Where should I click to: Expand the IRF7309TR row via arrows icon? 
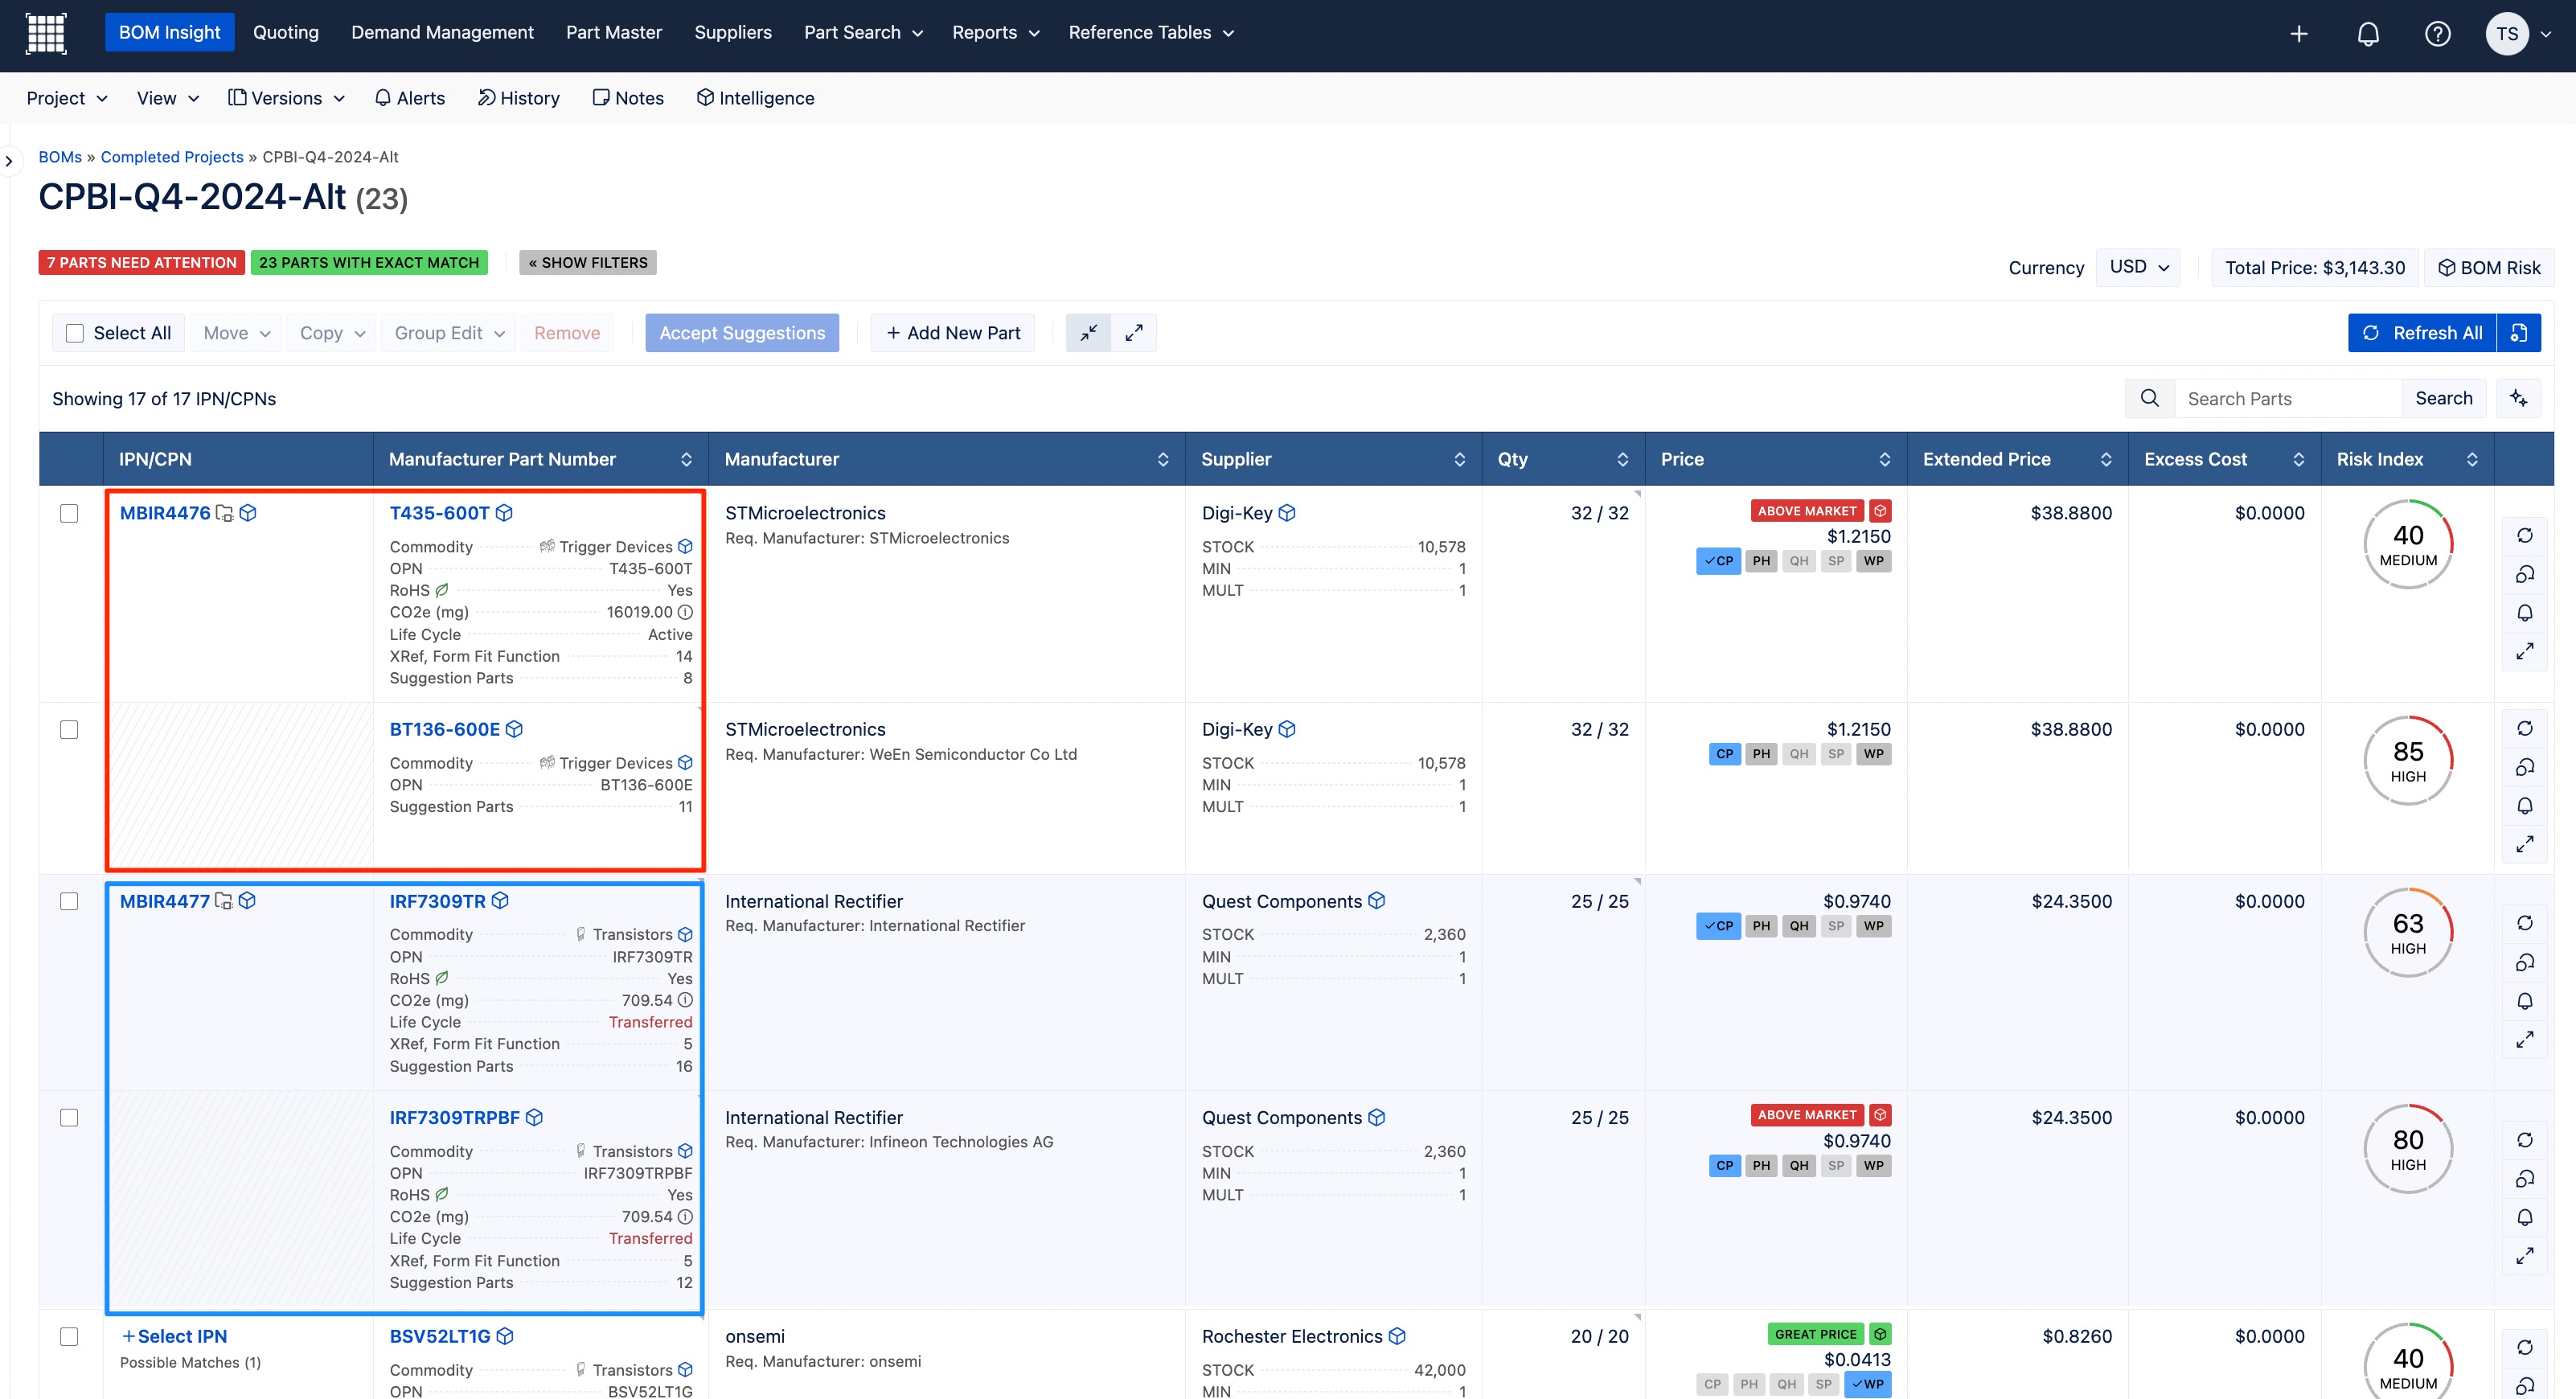(2525, 1039)
